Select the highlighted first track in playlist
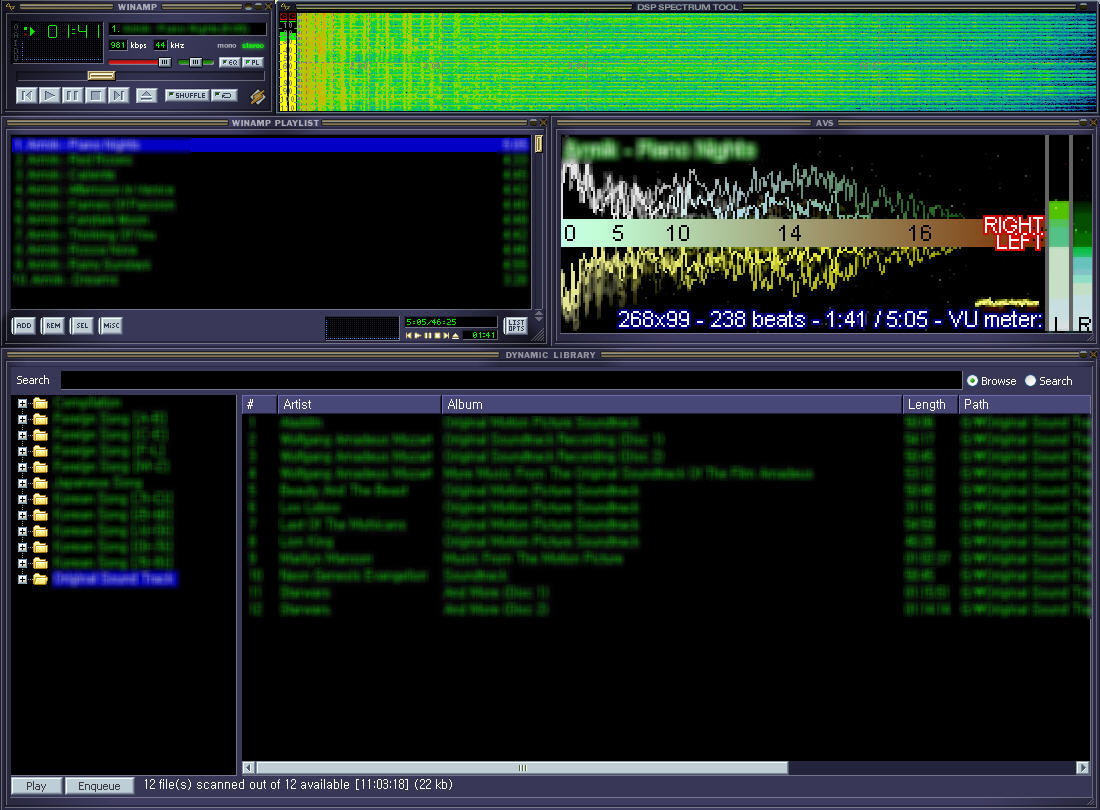The width and height of the screenshot is (1100, 810). pos(270,144)
